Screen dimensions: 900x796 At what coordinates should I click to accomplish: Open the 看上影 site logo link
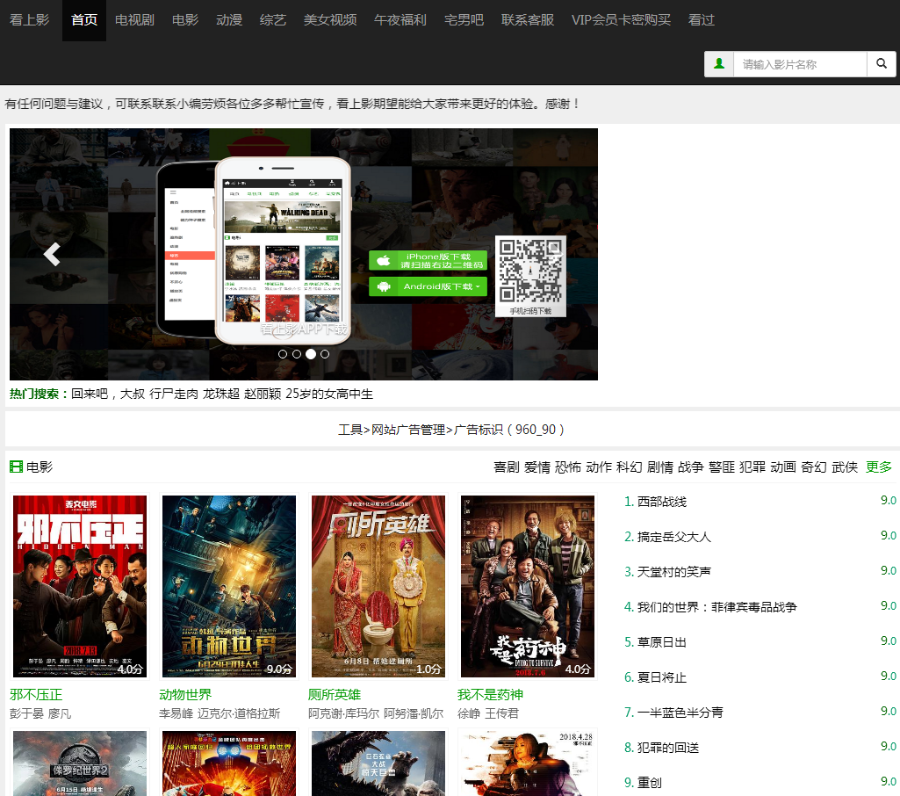click(x=29, y=20)
